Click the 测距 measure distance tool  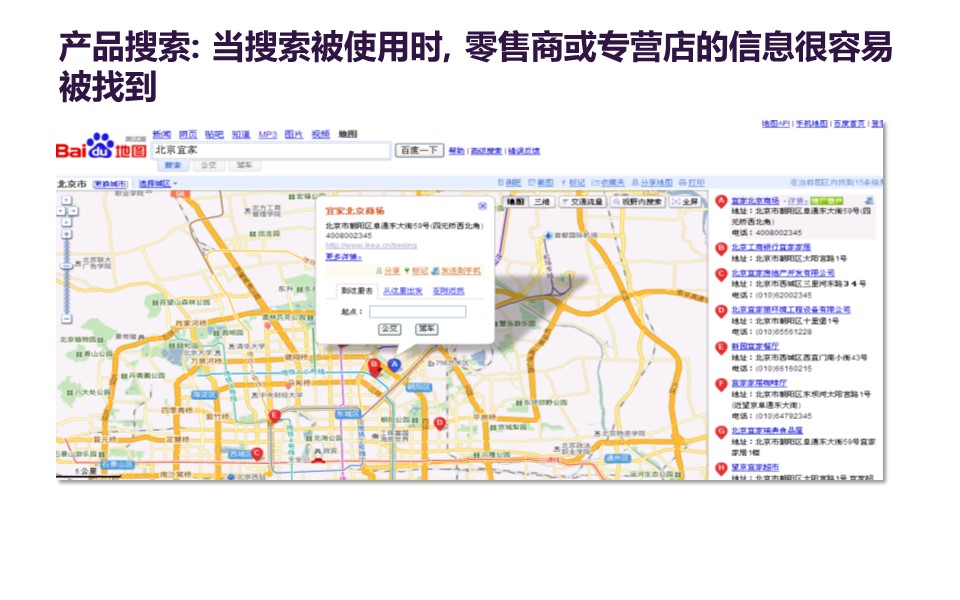(x=512, y=183)
